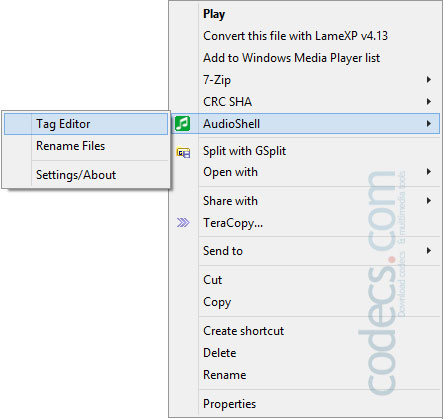Expand the 7-Zip submenu arrow
The height and width of the screenshot is (419, 443).
point(429,80)
